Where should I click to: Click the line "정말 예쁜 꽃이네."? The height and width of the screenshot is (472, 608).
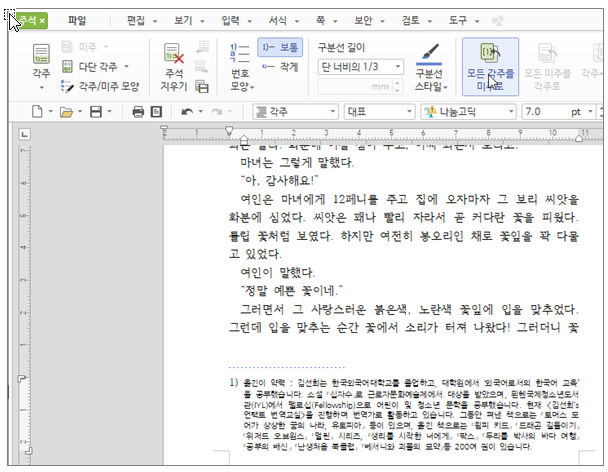point(292,290)
